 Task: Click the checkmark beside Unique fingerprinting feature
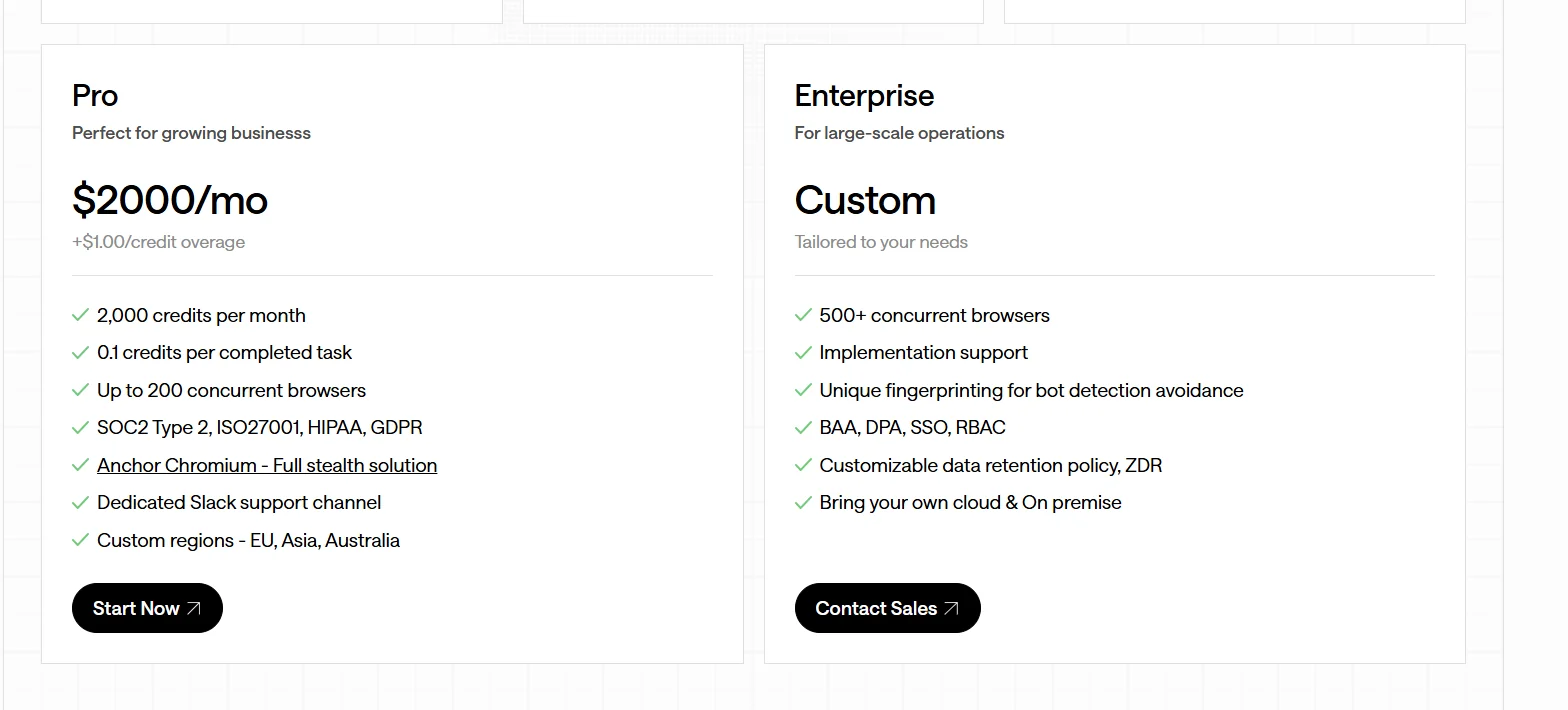click(x=803, y=390)
